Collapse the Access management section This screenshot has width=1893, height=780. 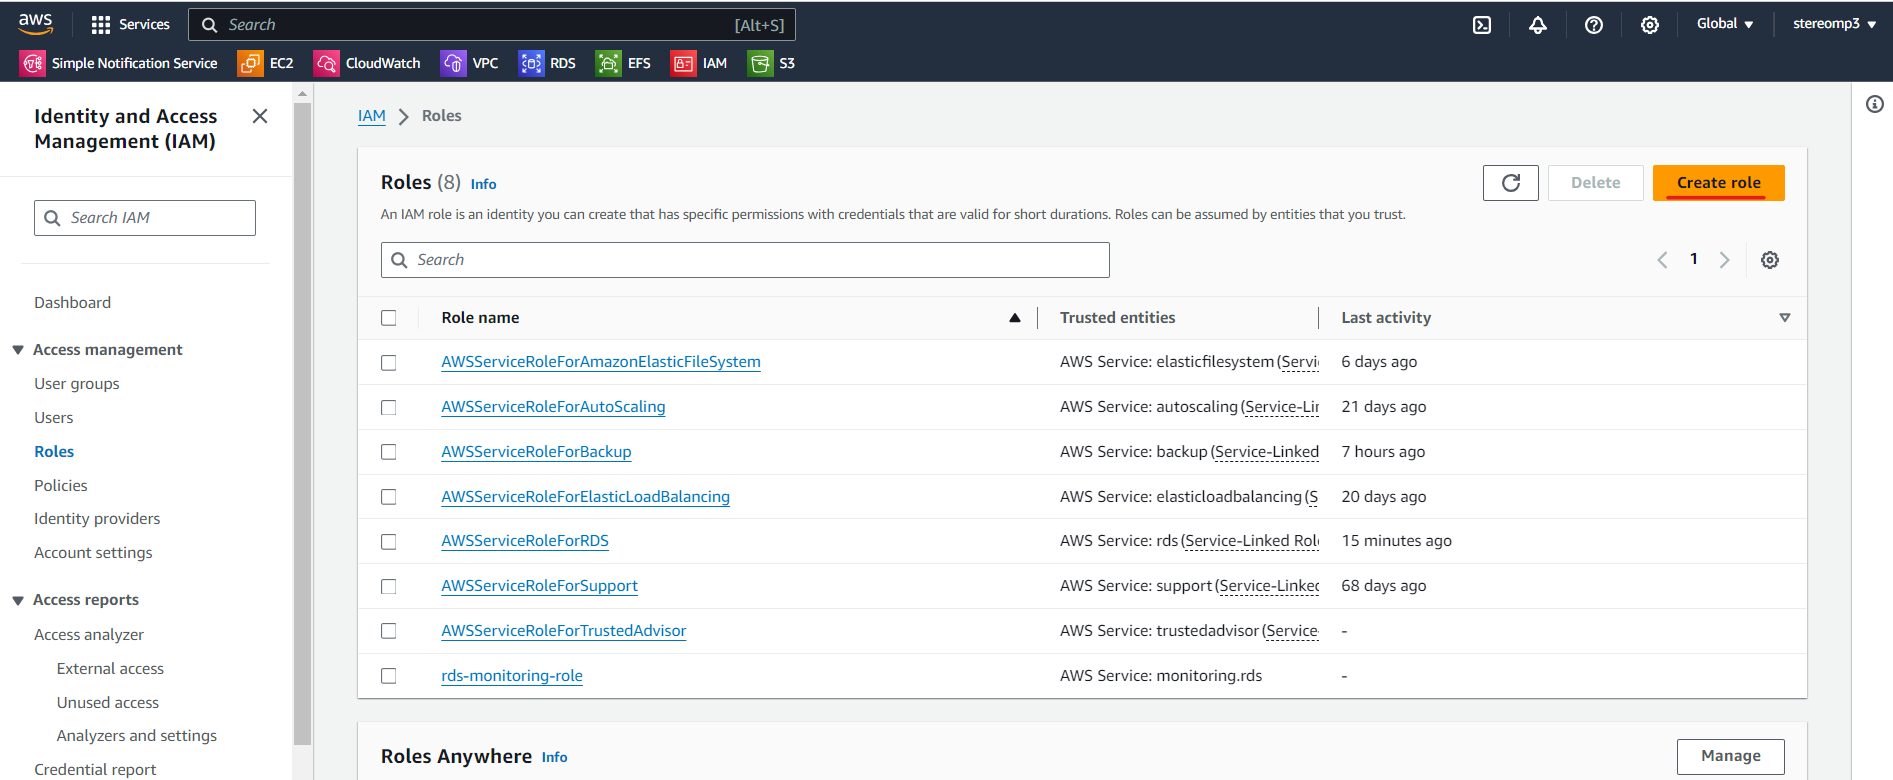pos(18,350)
